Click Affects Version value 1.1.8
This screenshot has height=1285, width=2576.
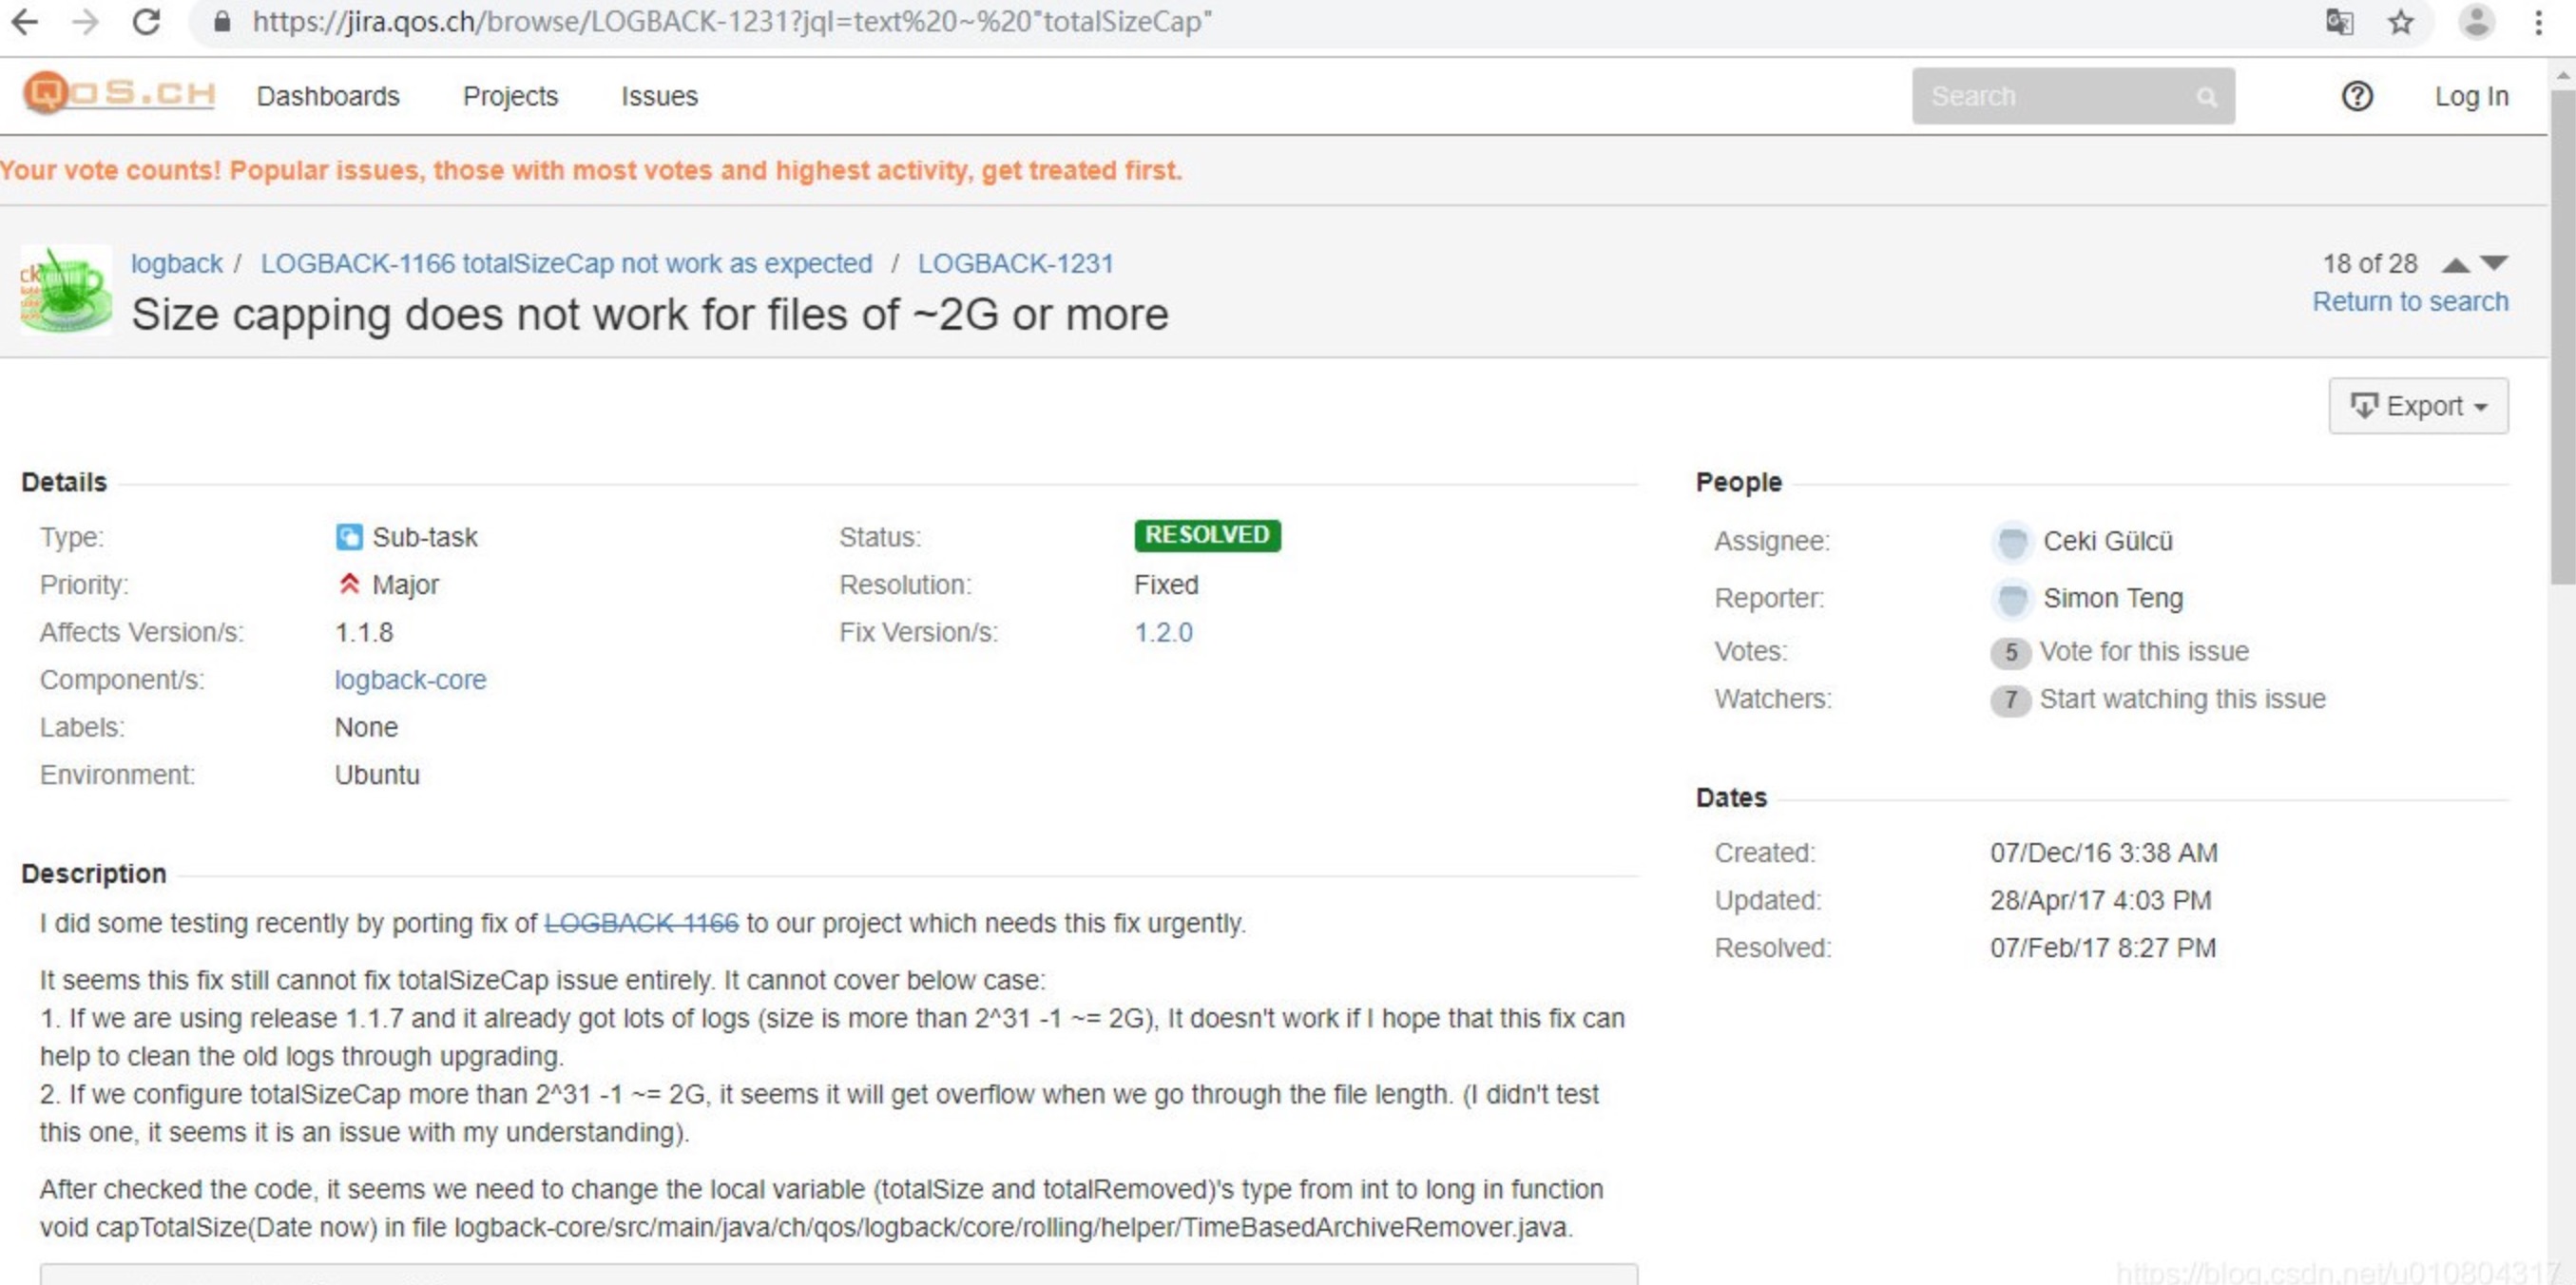click(x=364, y=632)
